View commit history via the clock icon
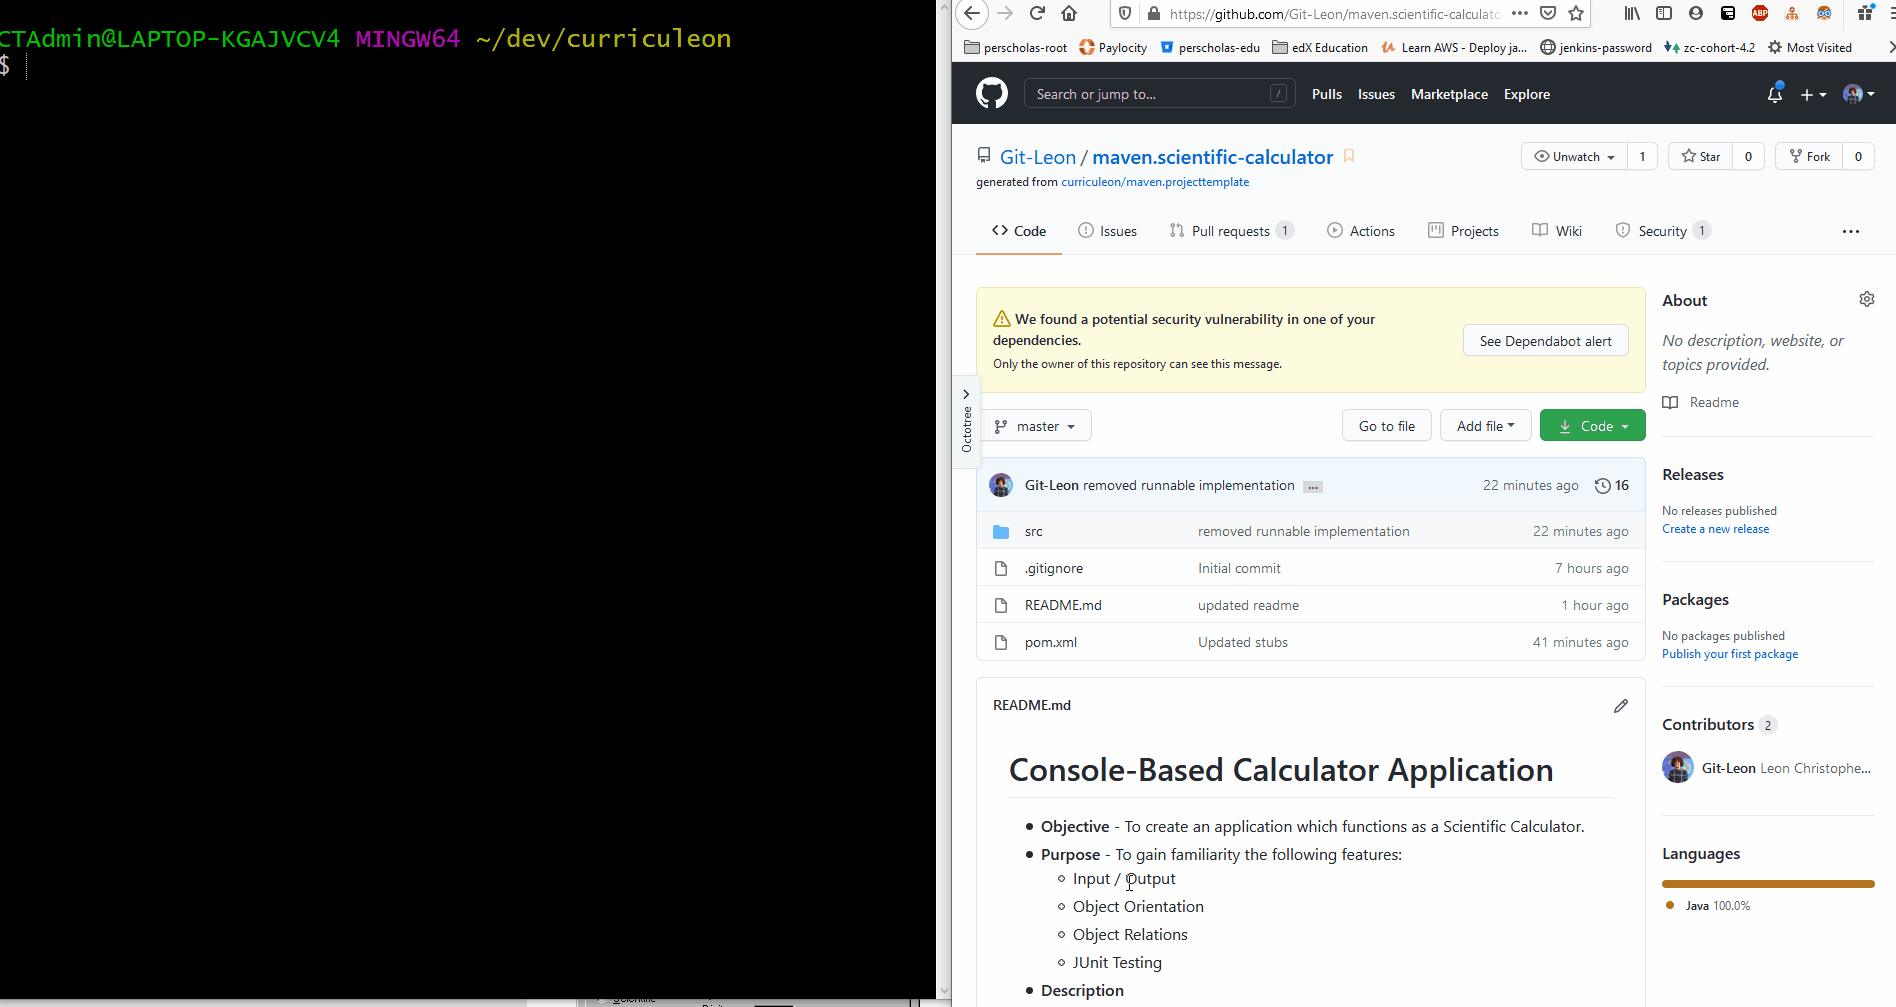The image size is (1896, 1007). point(1602,485)
